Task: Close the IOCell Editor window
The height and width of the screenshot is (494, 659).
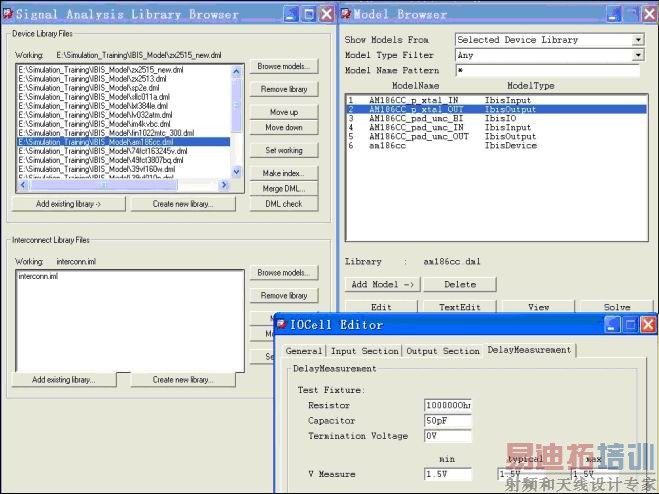Action: point(648,325)
